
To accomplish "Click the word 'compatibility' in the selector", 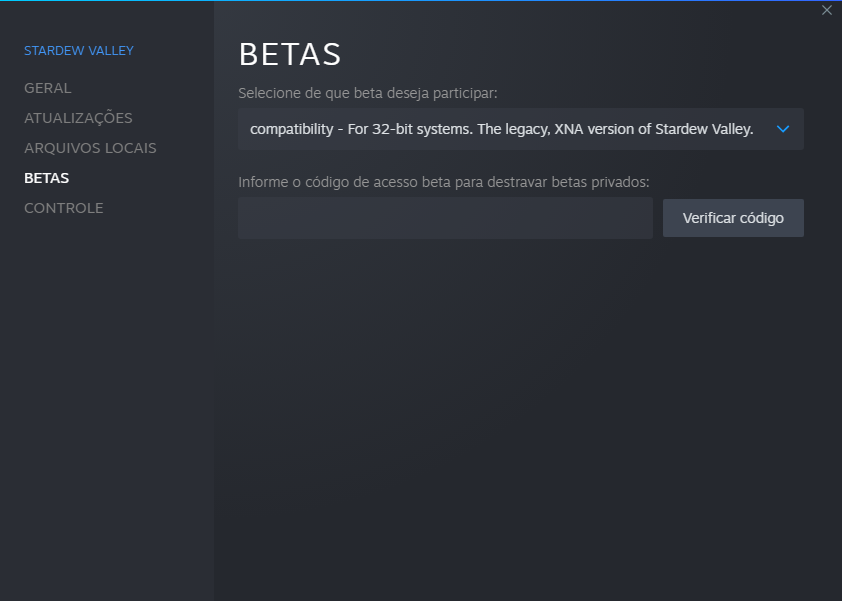I will point(290,129).
